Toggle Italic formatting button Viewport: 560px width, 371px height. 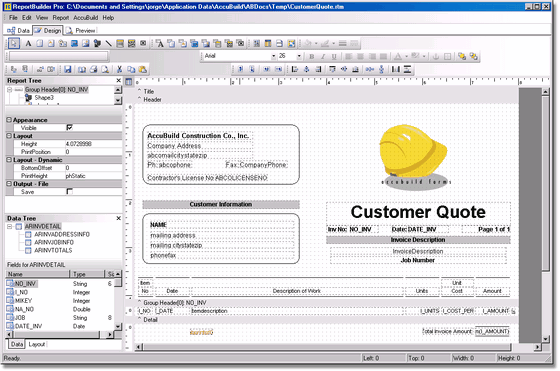click(323, 56)
